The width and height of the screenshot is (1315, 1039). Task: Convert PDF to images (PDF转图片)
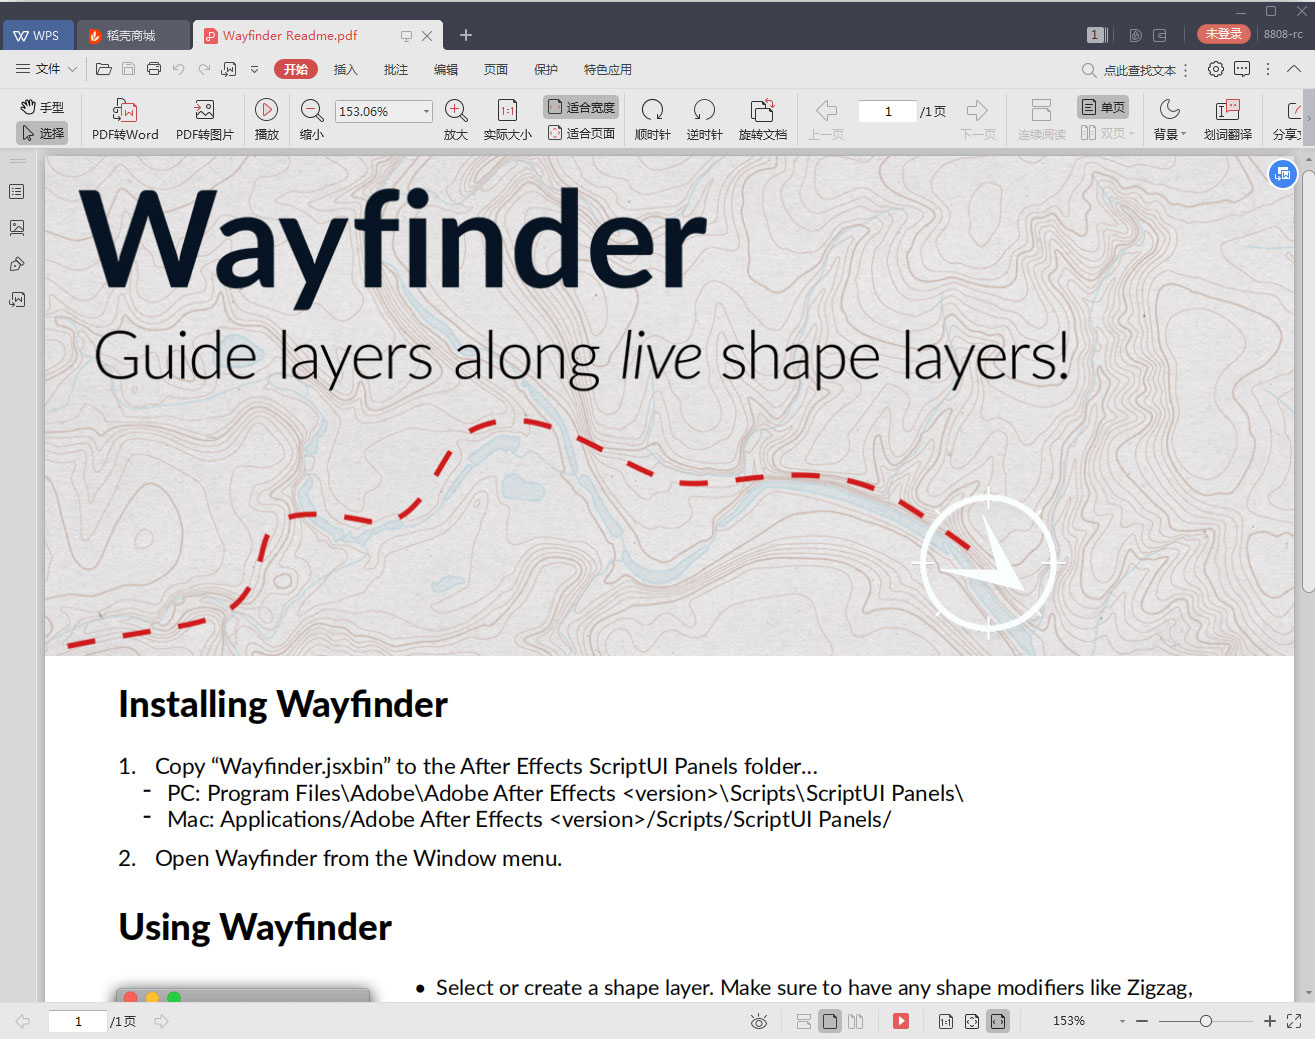(204, 120)
